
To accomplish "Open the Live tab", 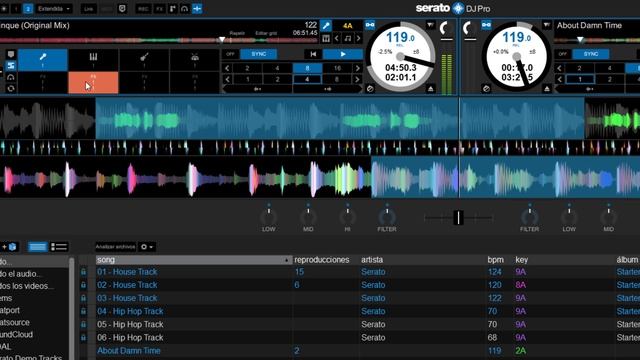I will (x=88, y=9).
